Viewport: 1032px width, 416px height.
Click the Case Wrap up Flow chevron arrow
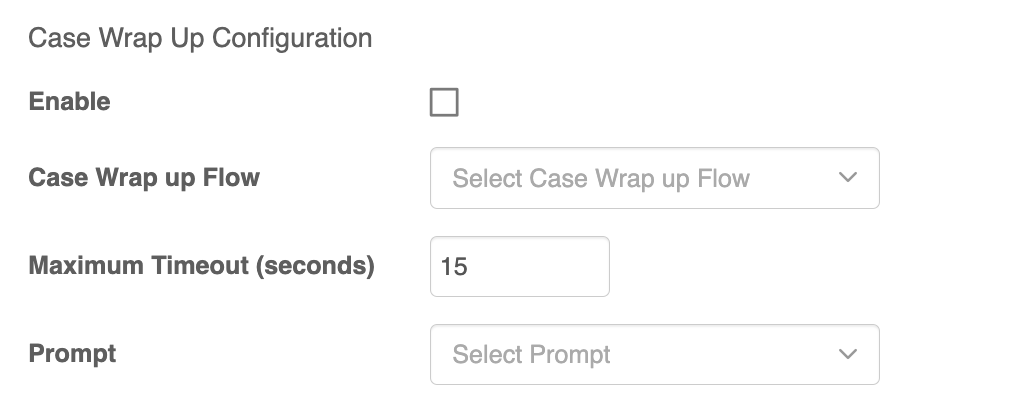coord(848,178)
